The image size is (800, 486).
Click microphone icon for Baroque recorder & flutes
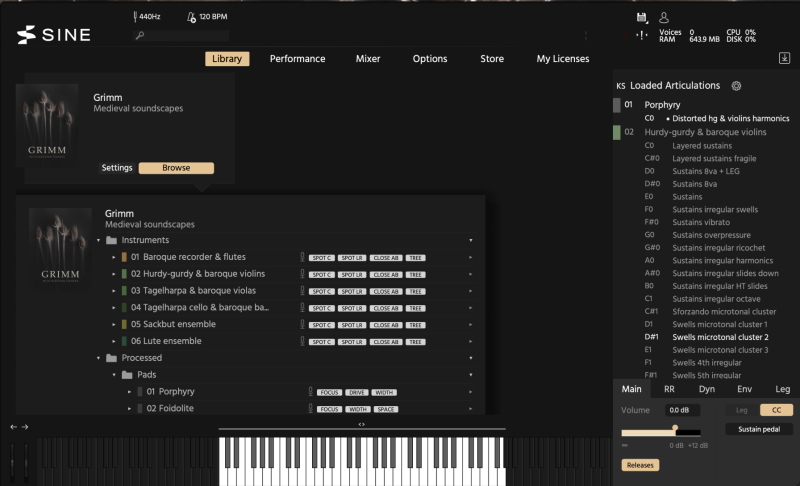(x=302, y=257)
